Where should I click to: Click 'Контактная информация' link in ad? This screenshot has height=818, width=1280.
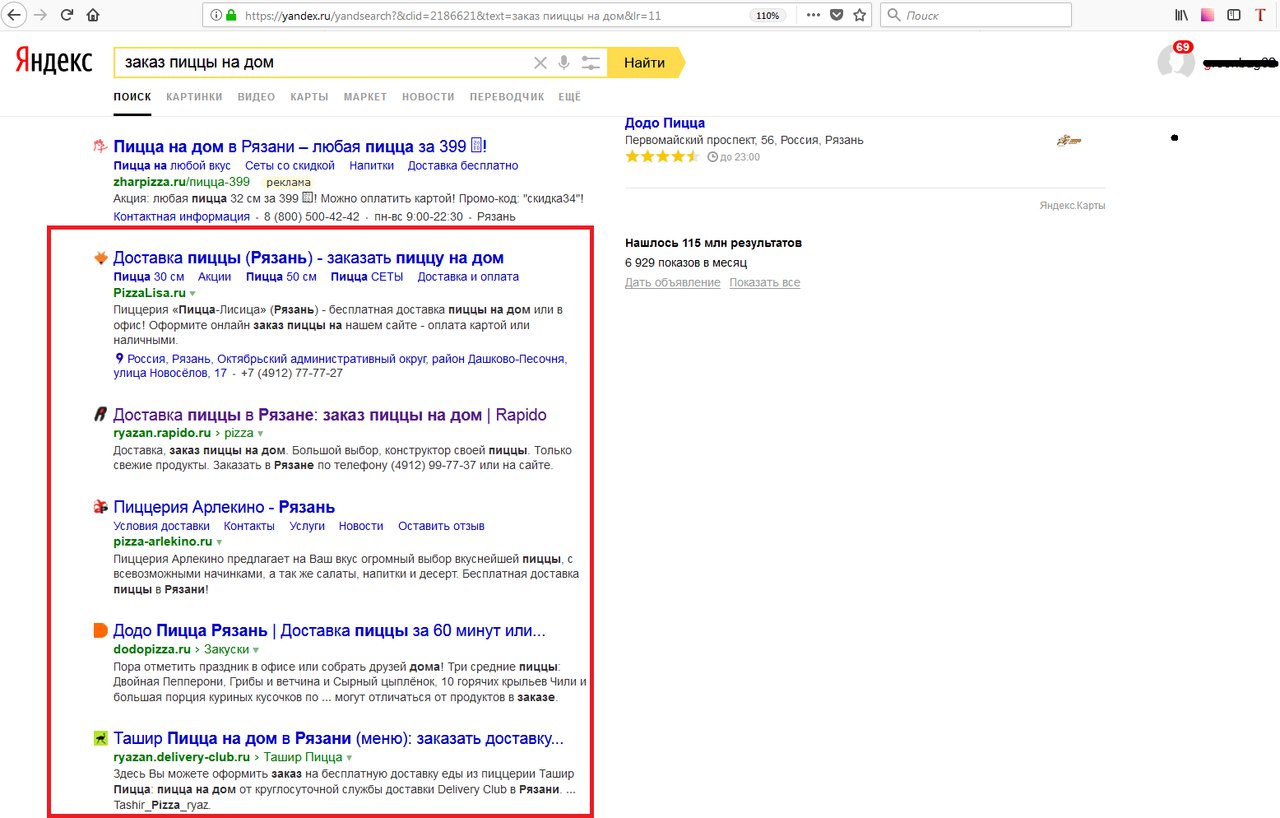tap(182, 217)
